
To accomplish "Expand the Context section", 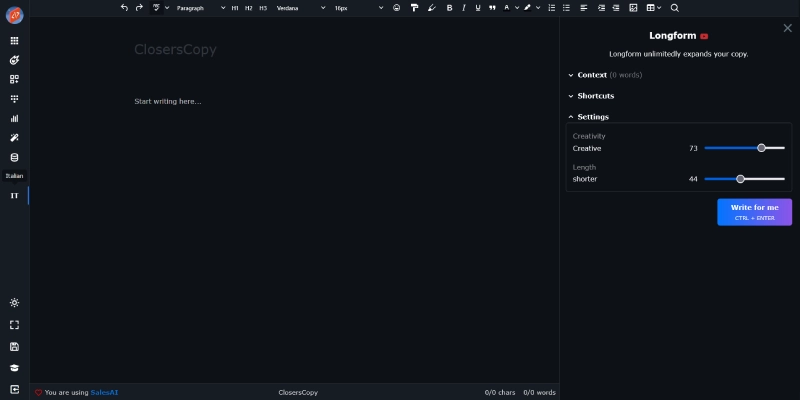I will (605, 75).
